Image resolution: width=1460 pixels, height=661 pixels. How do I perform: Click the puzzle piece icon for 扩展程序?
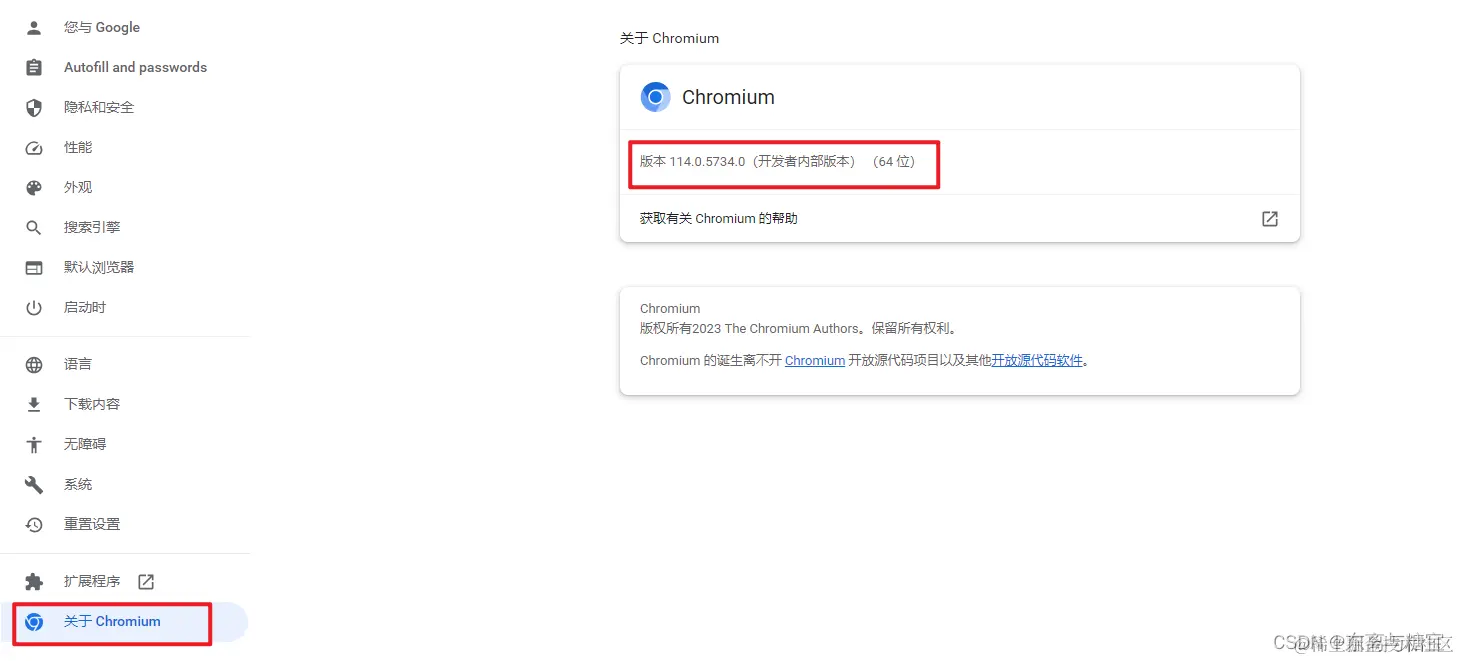[x=34, y=581]
